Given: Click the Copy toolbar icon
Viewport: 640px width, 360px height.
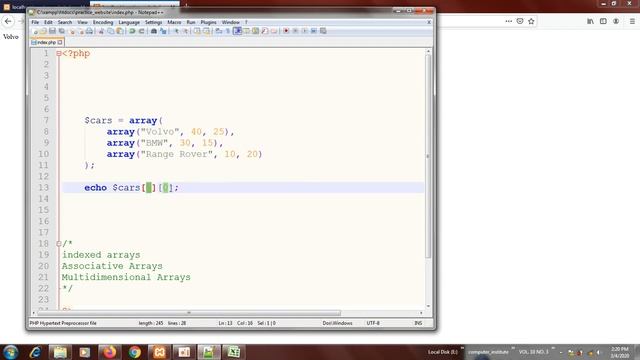Looking at the screenshot, I should (x=110, y=31).
